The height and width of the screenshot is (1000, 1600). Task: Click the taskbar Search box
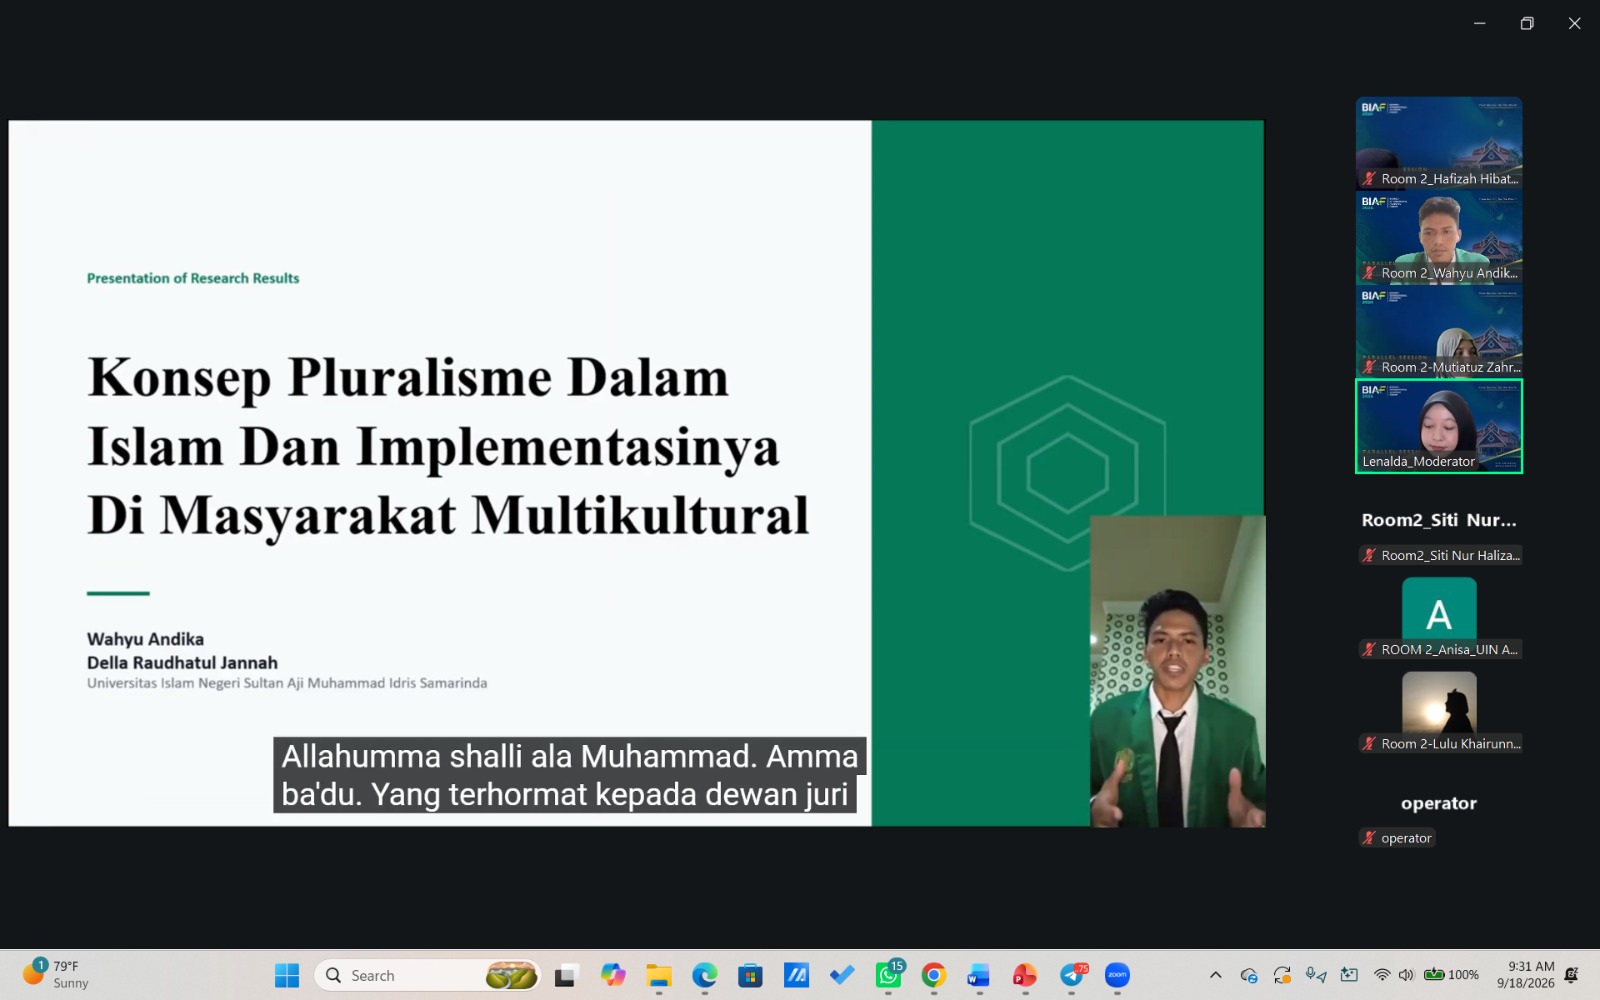coord(428,975)
